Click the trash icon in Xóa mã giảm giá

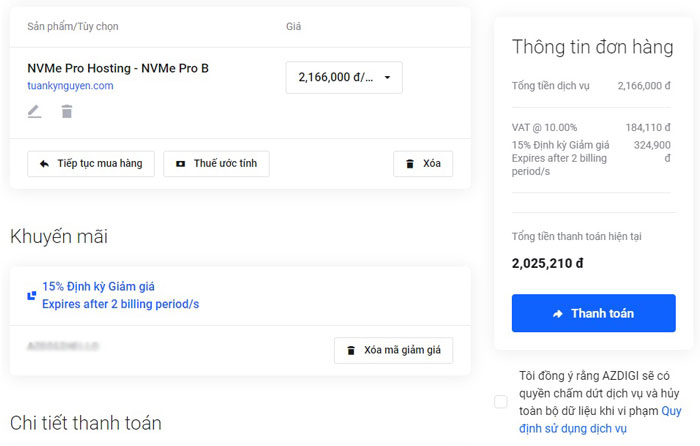[x=351, y=350]
